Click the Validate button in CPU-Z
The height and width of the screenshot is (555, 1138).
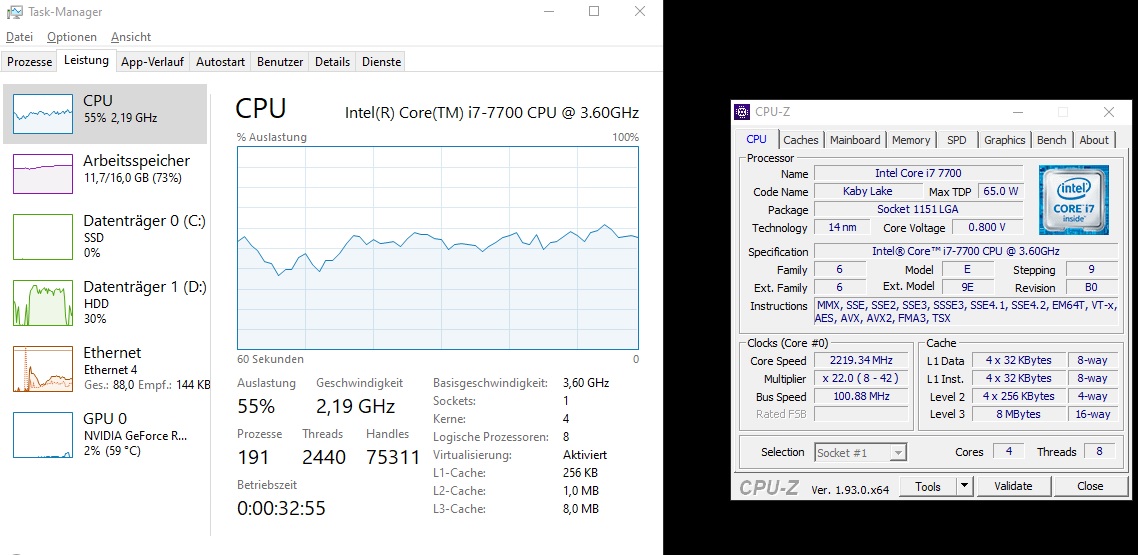point(1014,487)
